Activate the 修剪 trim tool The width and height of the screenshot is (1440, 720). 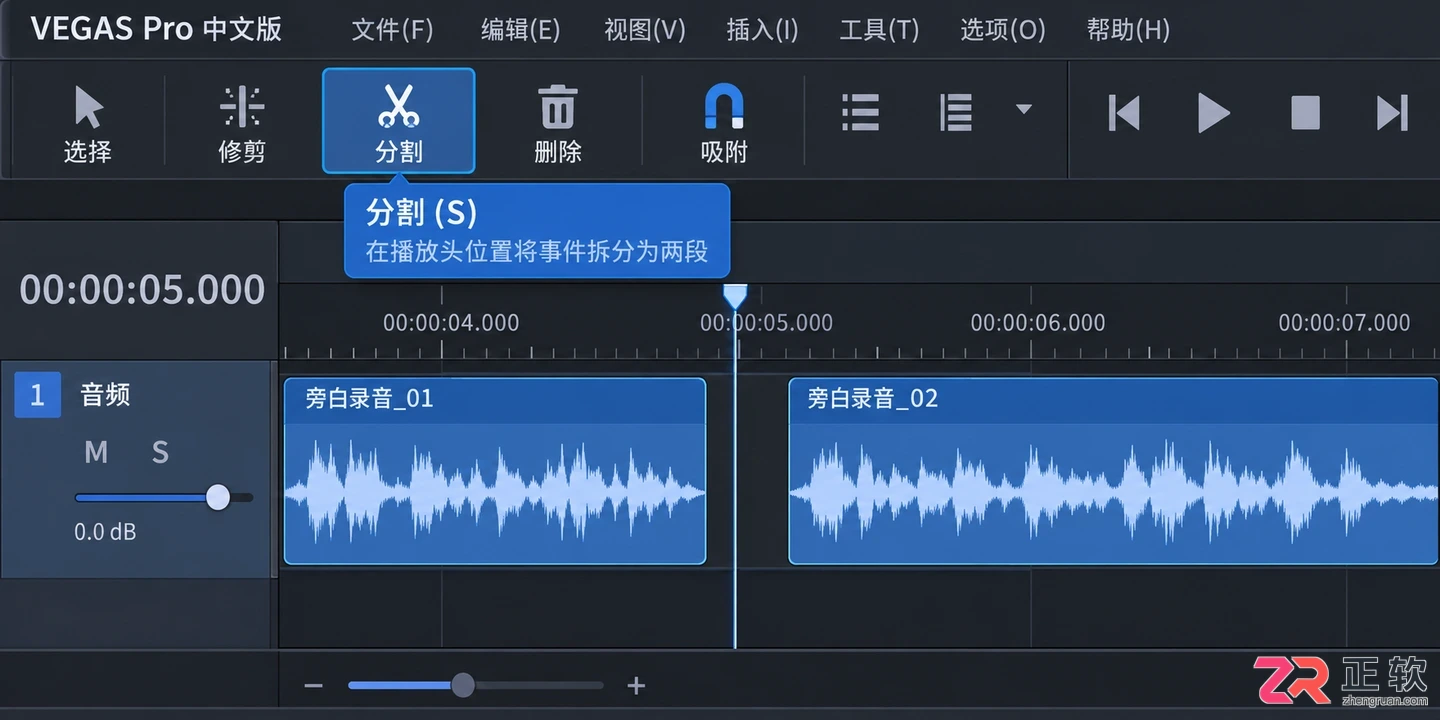pyautogui.click(x=242, y=123)
